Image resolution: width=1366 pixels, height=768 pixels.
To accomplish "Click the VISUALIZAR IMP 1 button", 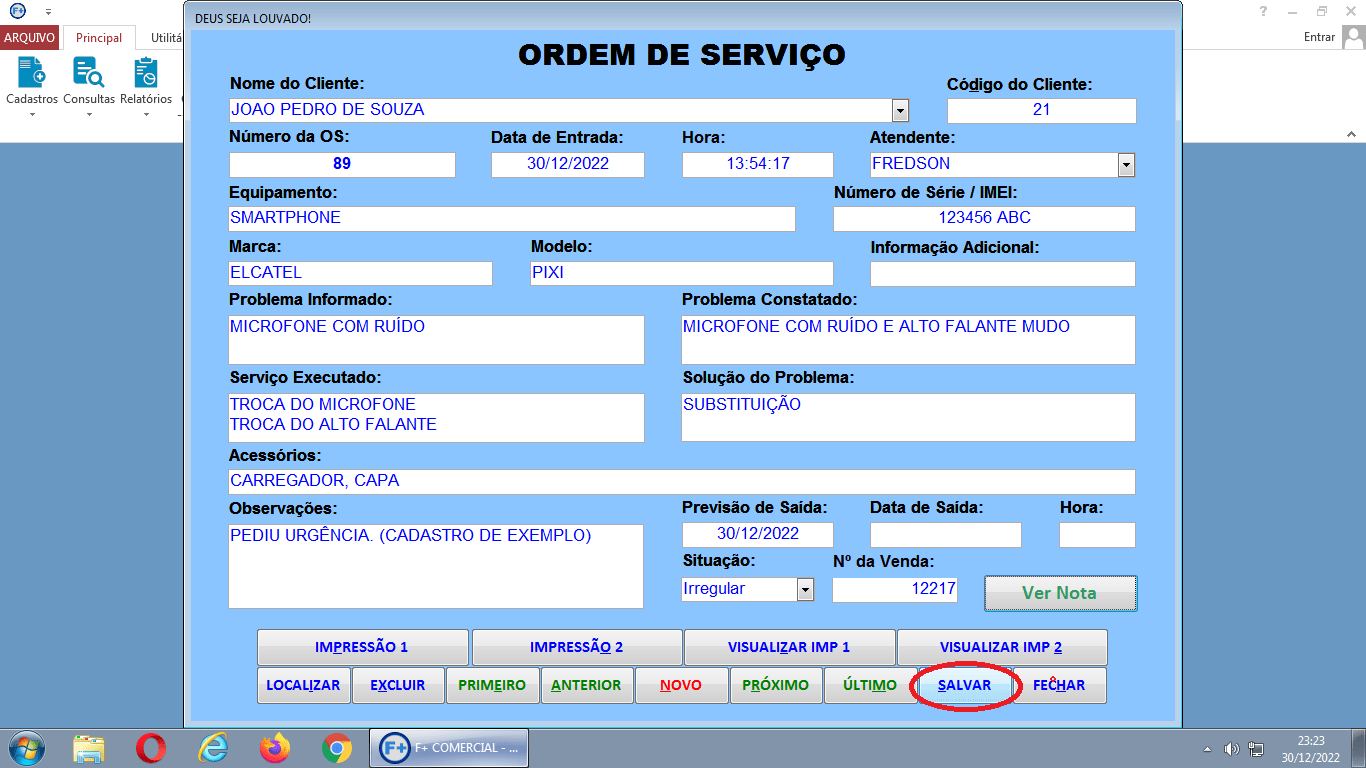I will pyautogui.click(x=789, y=647).
